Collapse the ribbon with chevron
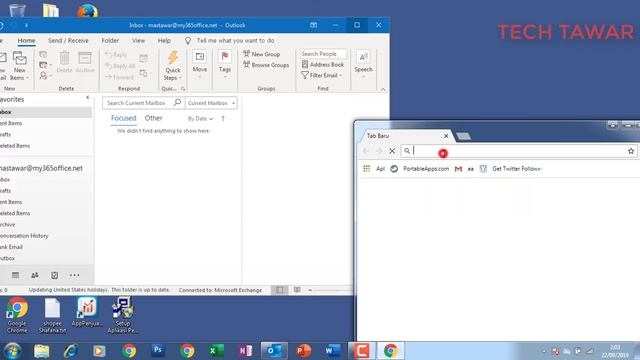The height and width of the screenshot is (360, 640). [383, 89]
